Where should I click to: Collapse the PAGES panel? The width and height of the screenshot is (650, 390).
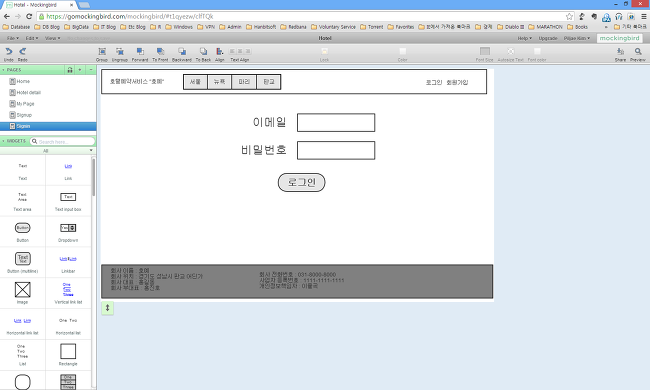(3, 70)
